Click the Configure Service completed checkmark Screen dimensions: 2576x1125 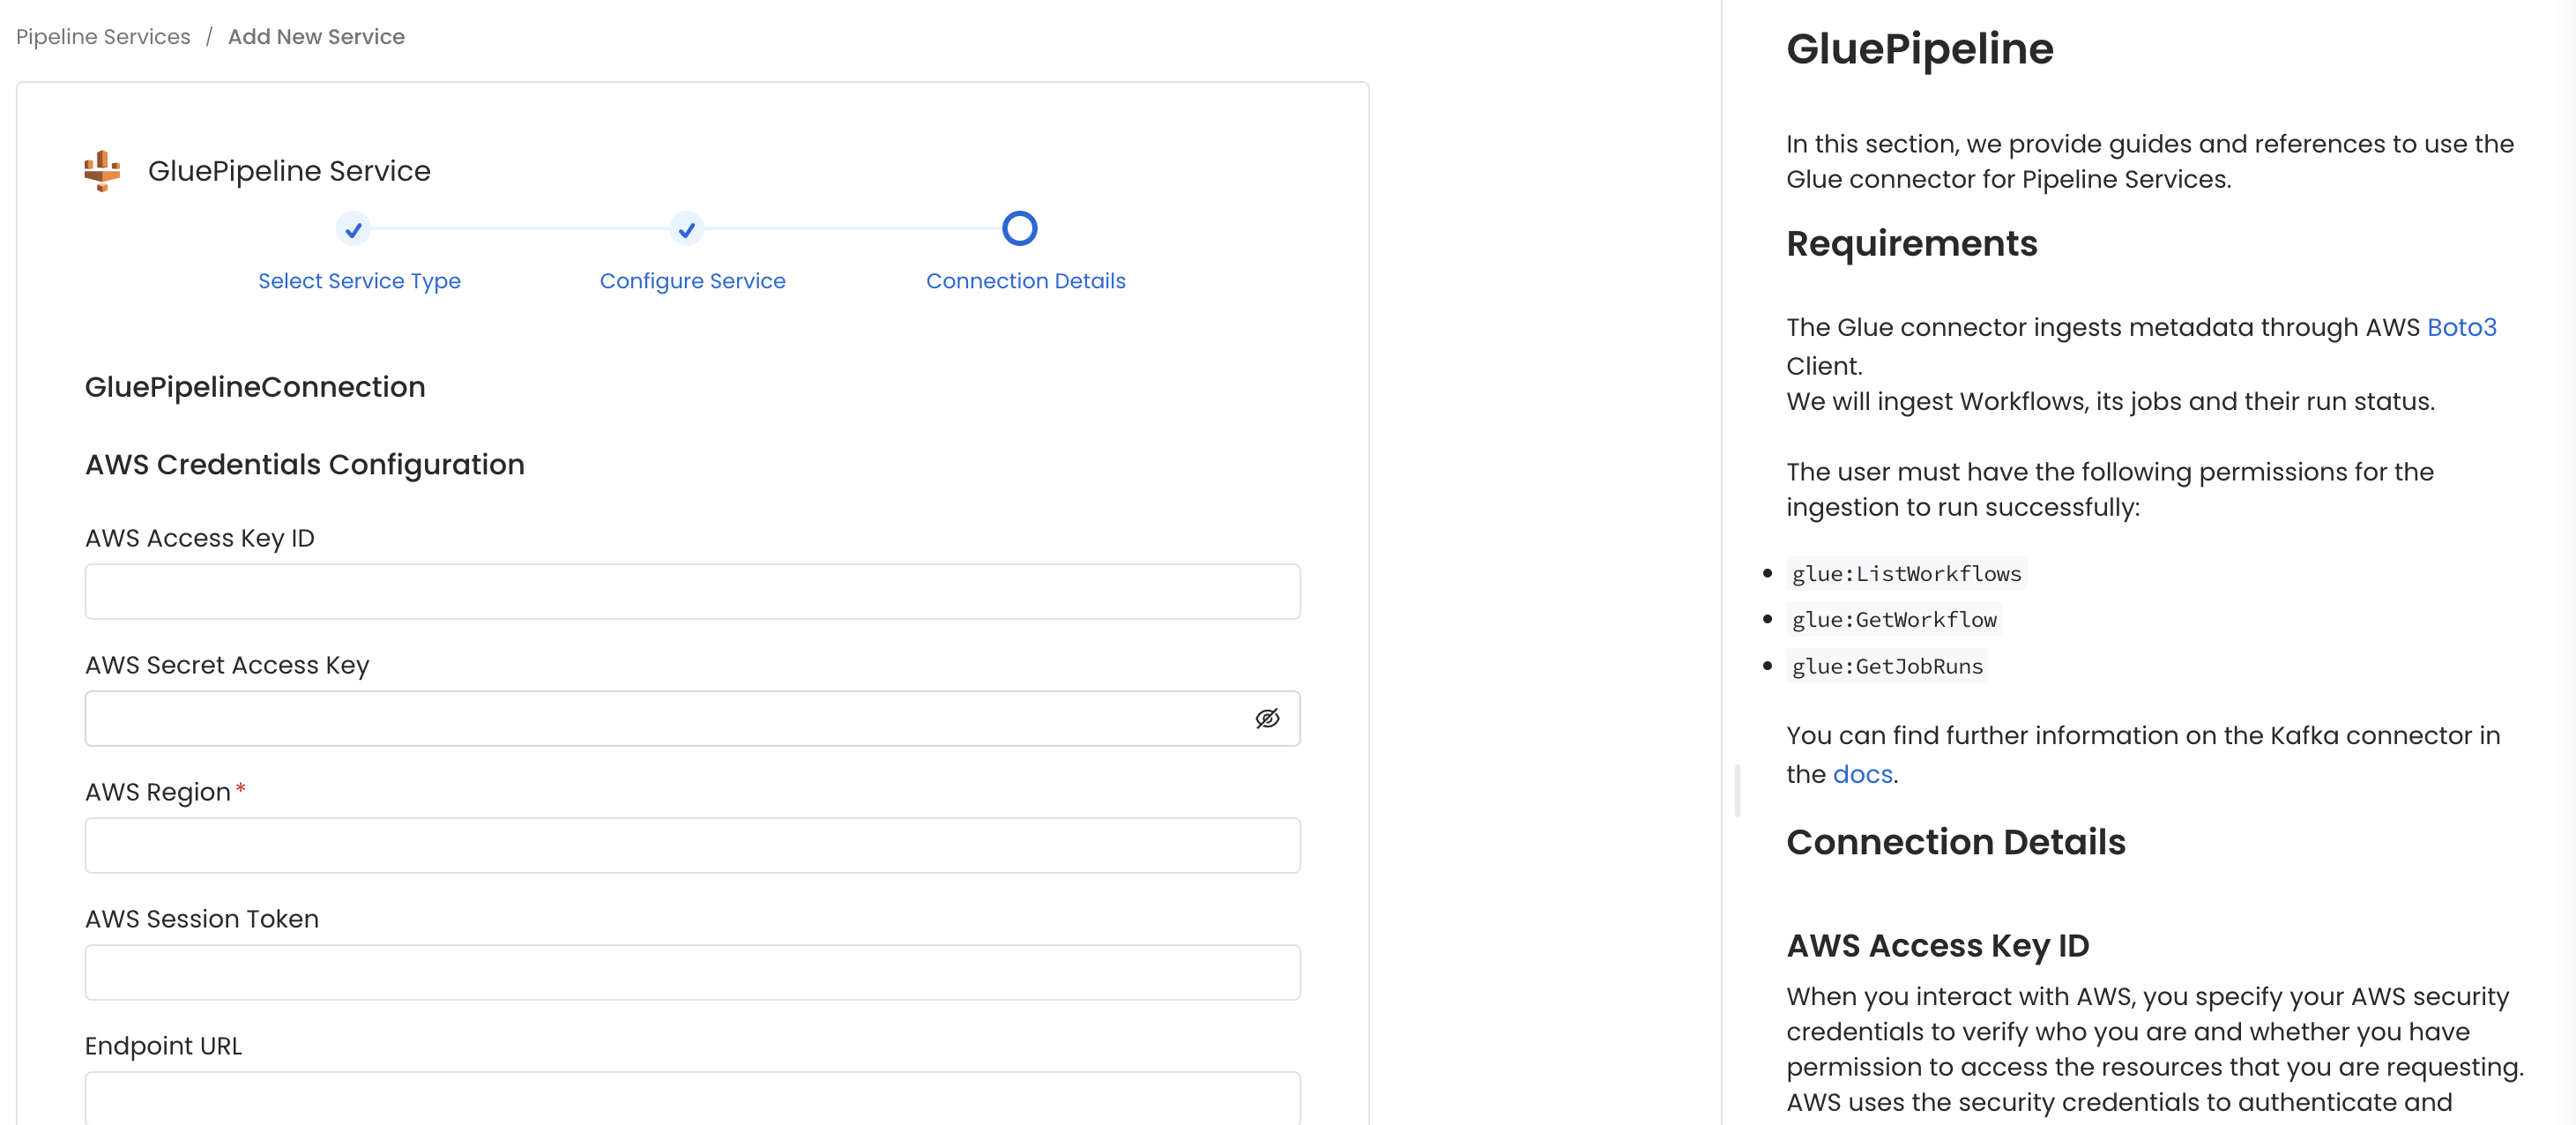pyautogui.click(x=686, y=229)
